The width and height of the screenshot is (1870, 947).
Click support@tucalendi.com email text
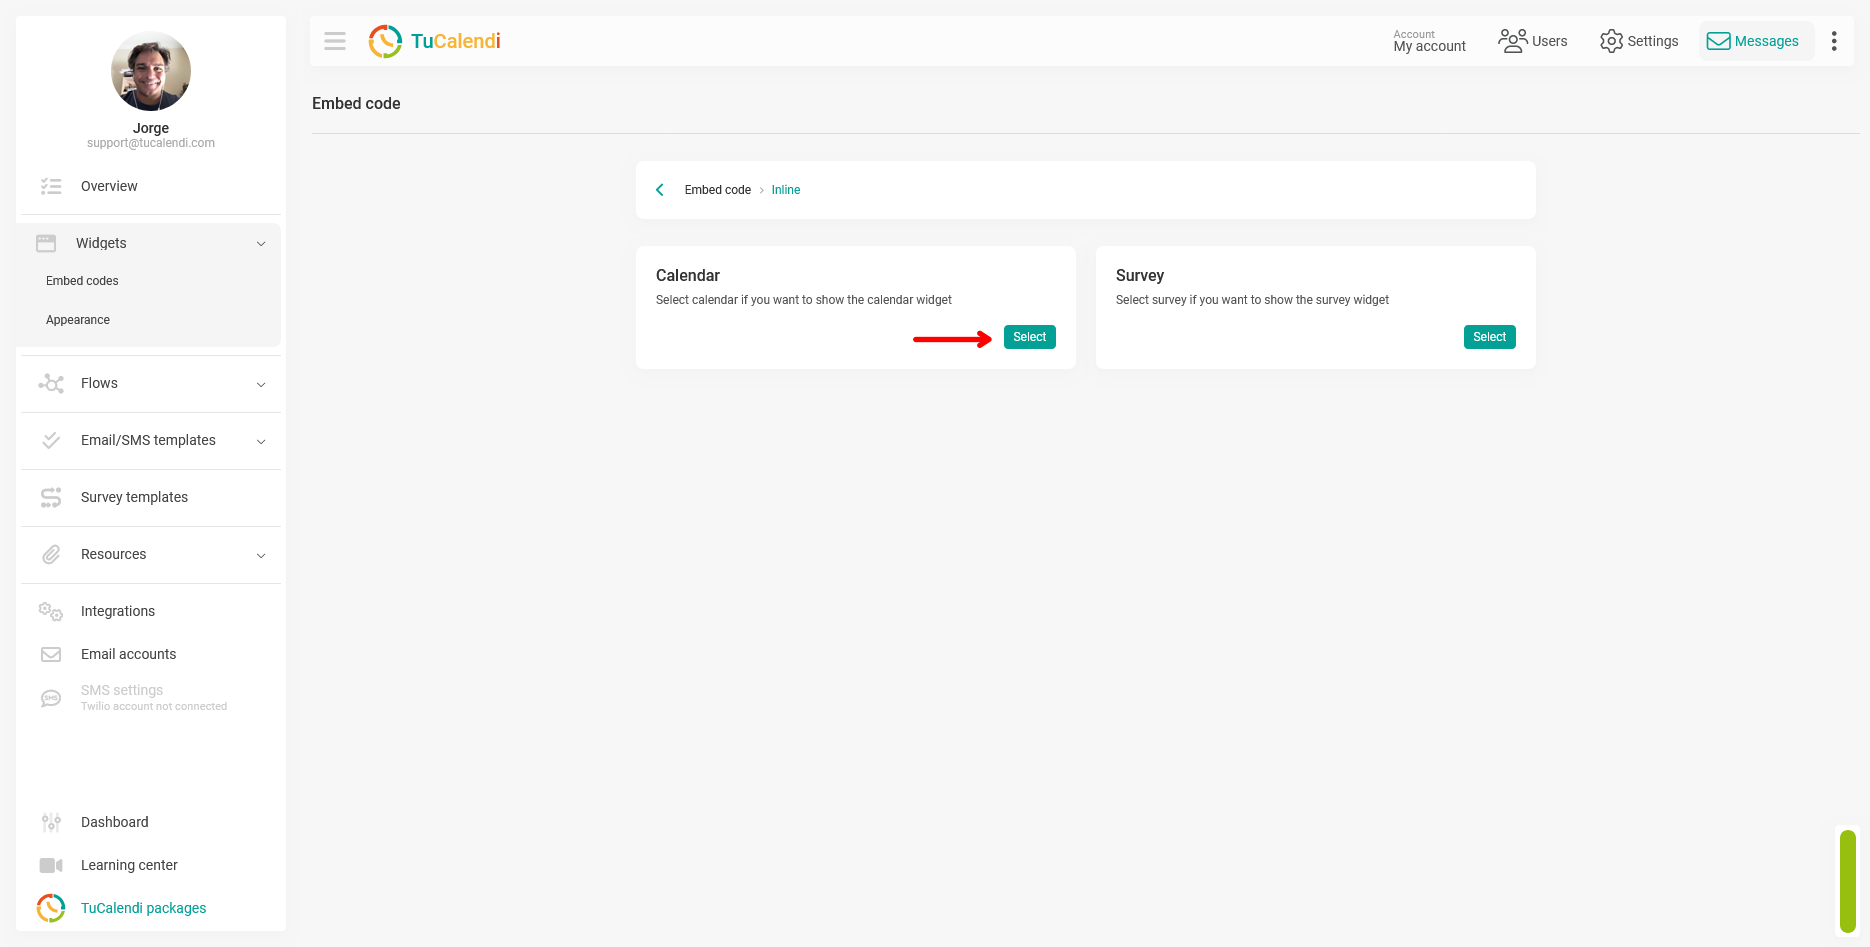pos(151,143)
